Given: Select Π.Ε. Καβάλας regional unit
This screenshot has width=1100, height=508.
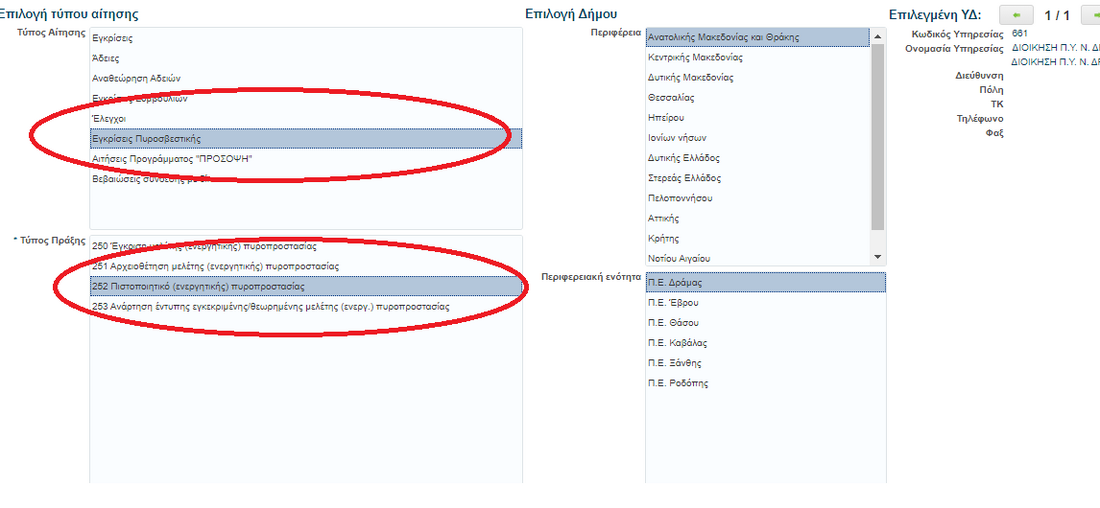Looking at the screenshot, I should click(678, 343).
